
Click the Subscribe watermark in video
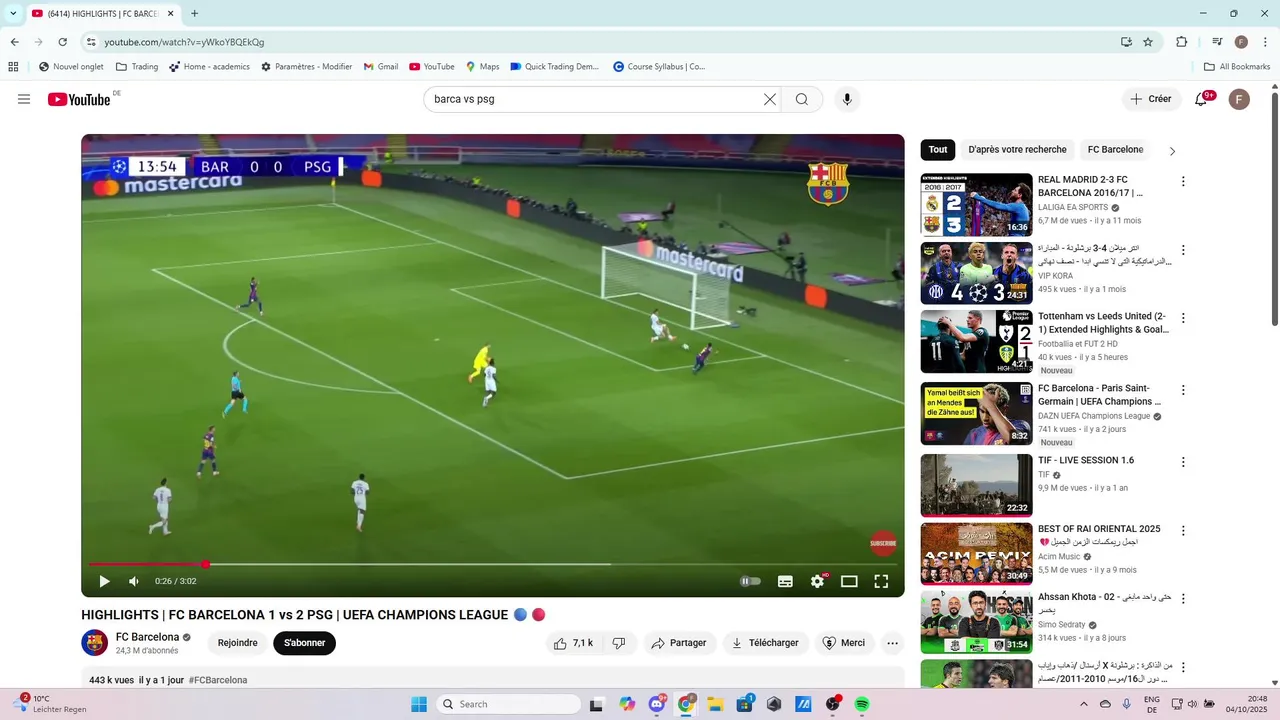[883, 544]
